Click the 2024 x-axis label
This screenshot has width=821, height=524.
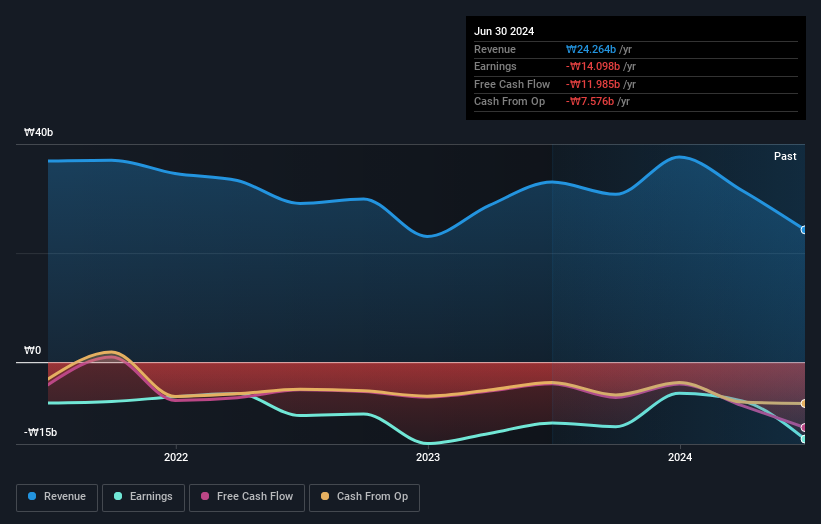point(680,457)
